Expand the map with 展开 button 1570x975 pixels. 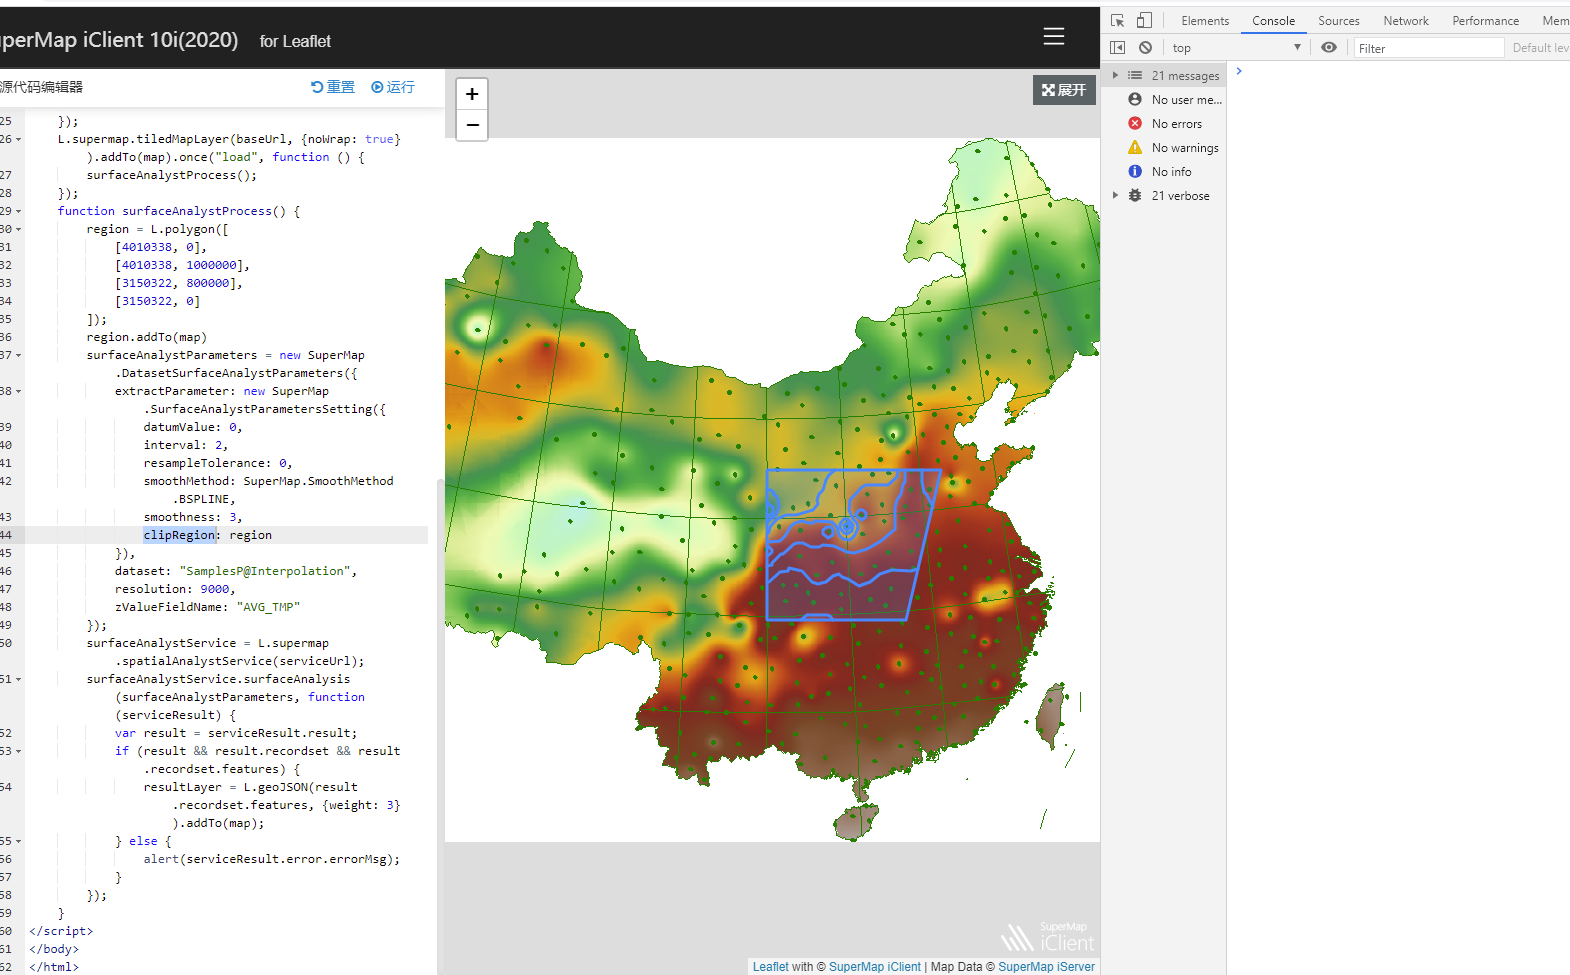click(1064, 90)
